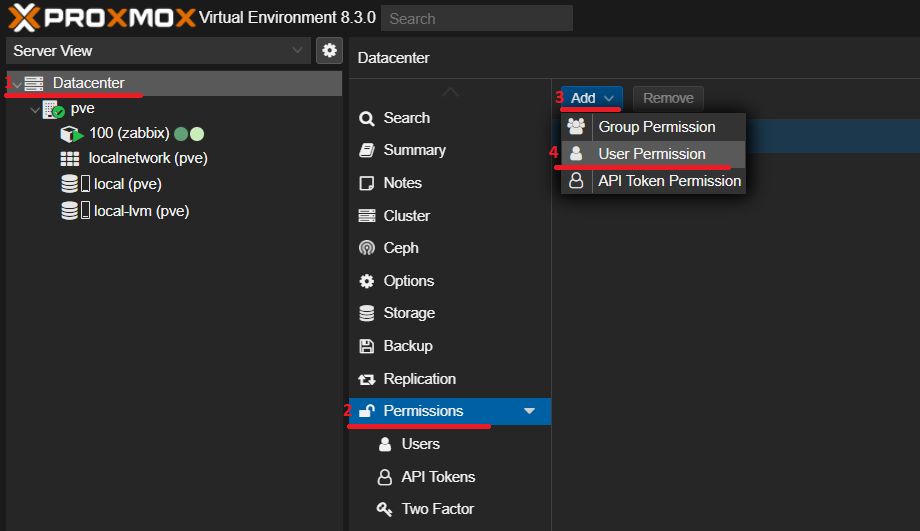This screenshot has height=531, width=920.
Task: Collapse the Permissions submenu arrow
Action: 529,411
